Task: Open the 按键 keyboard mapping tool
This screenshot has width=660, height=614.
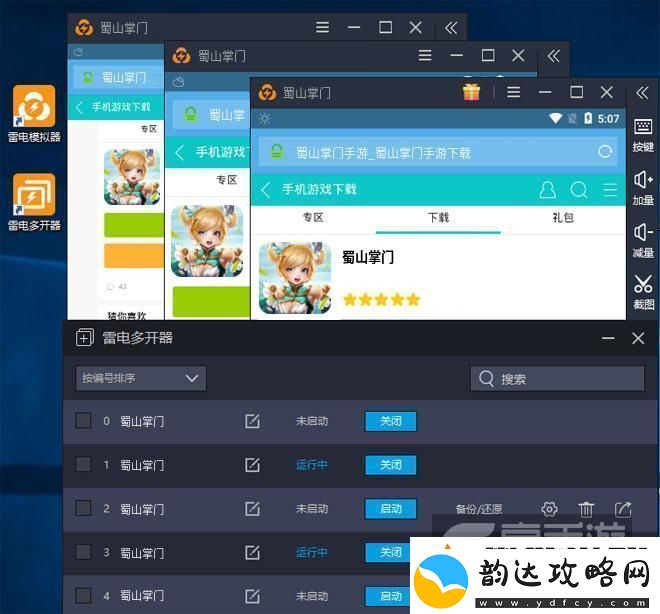Action: pyautogui.click(x=643, y=136)
